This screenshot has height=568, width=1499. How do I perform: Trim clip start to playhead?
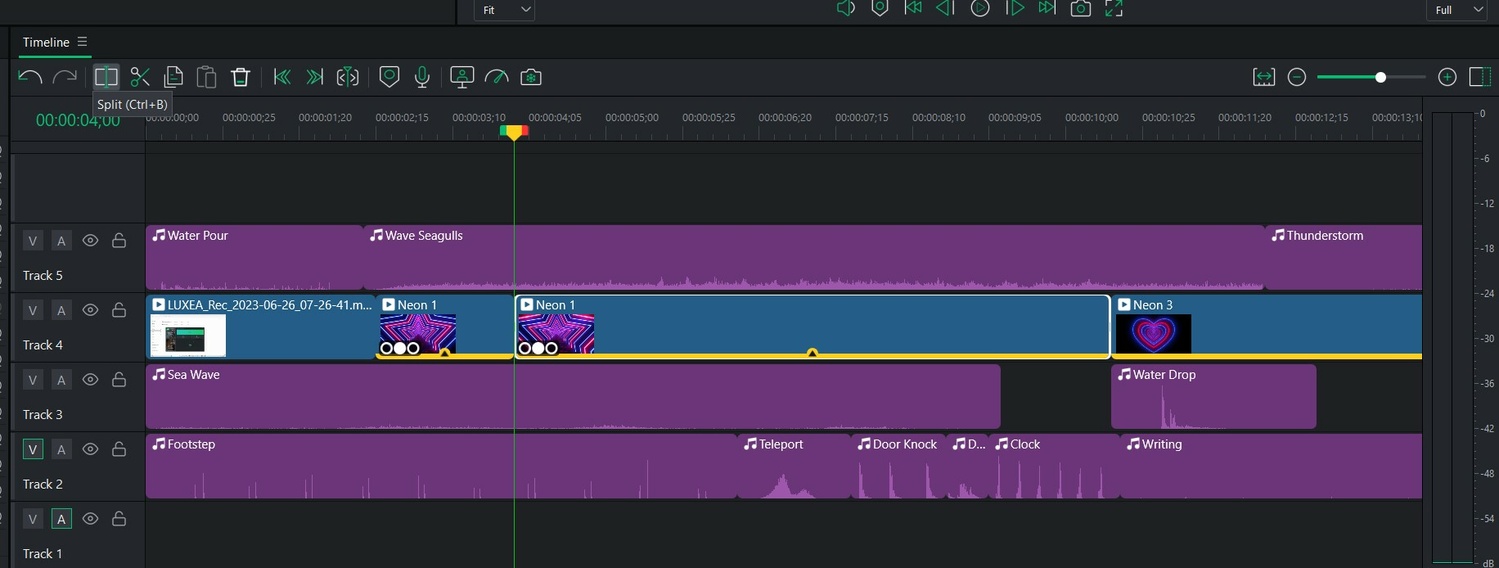point(282,77)
